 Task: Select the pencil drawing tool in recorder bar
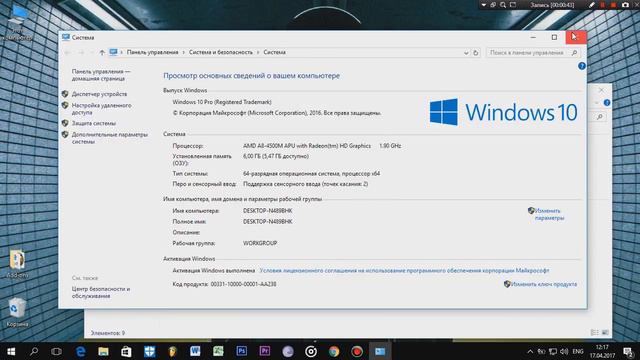[x=592, y=5]
